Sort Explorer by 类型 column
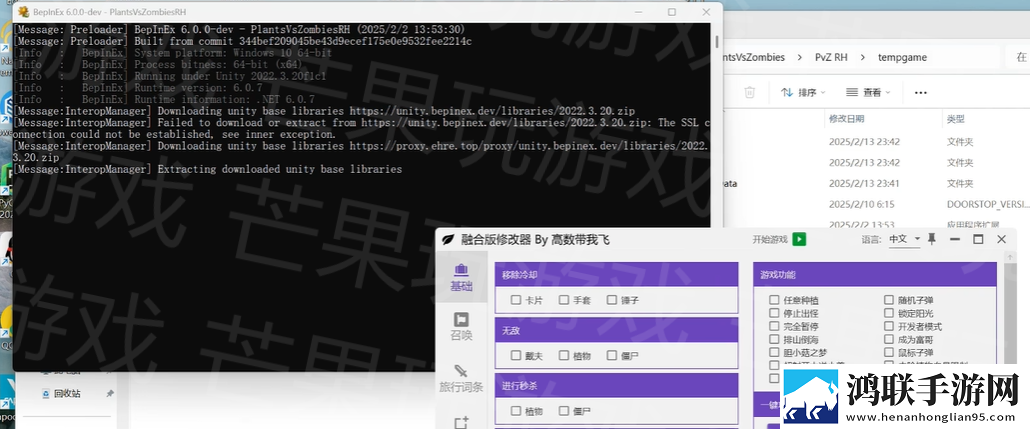 tap(955, 119)
